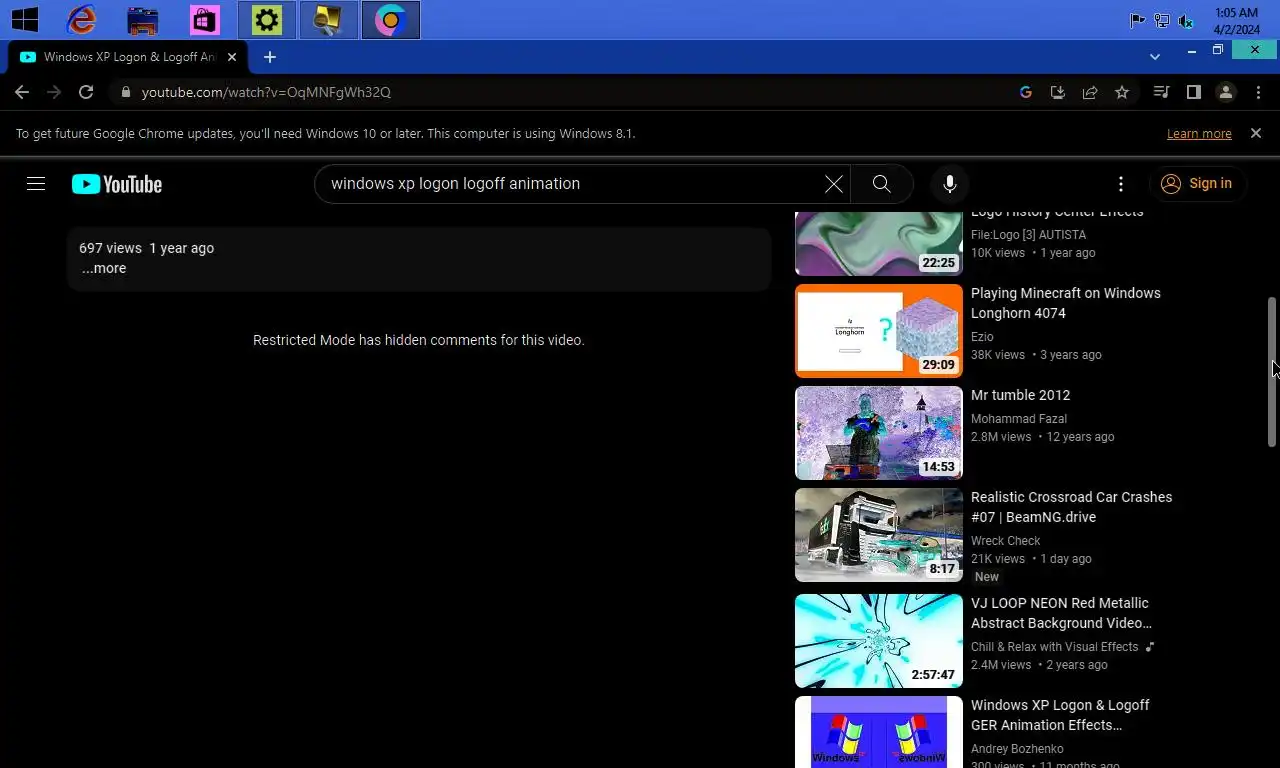Expand description with ...more
Viewport: 1280px width, 768px height.
(x=104, y=268)
